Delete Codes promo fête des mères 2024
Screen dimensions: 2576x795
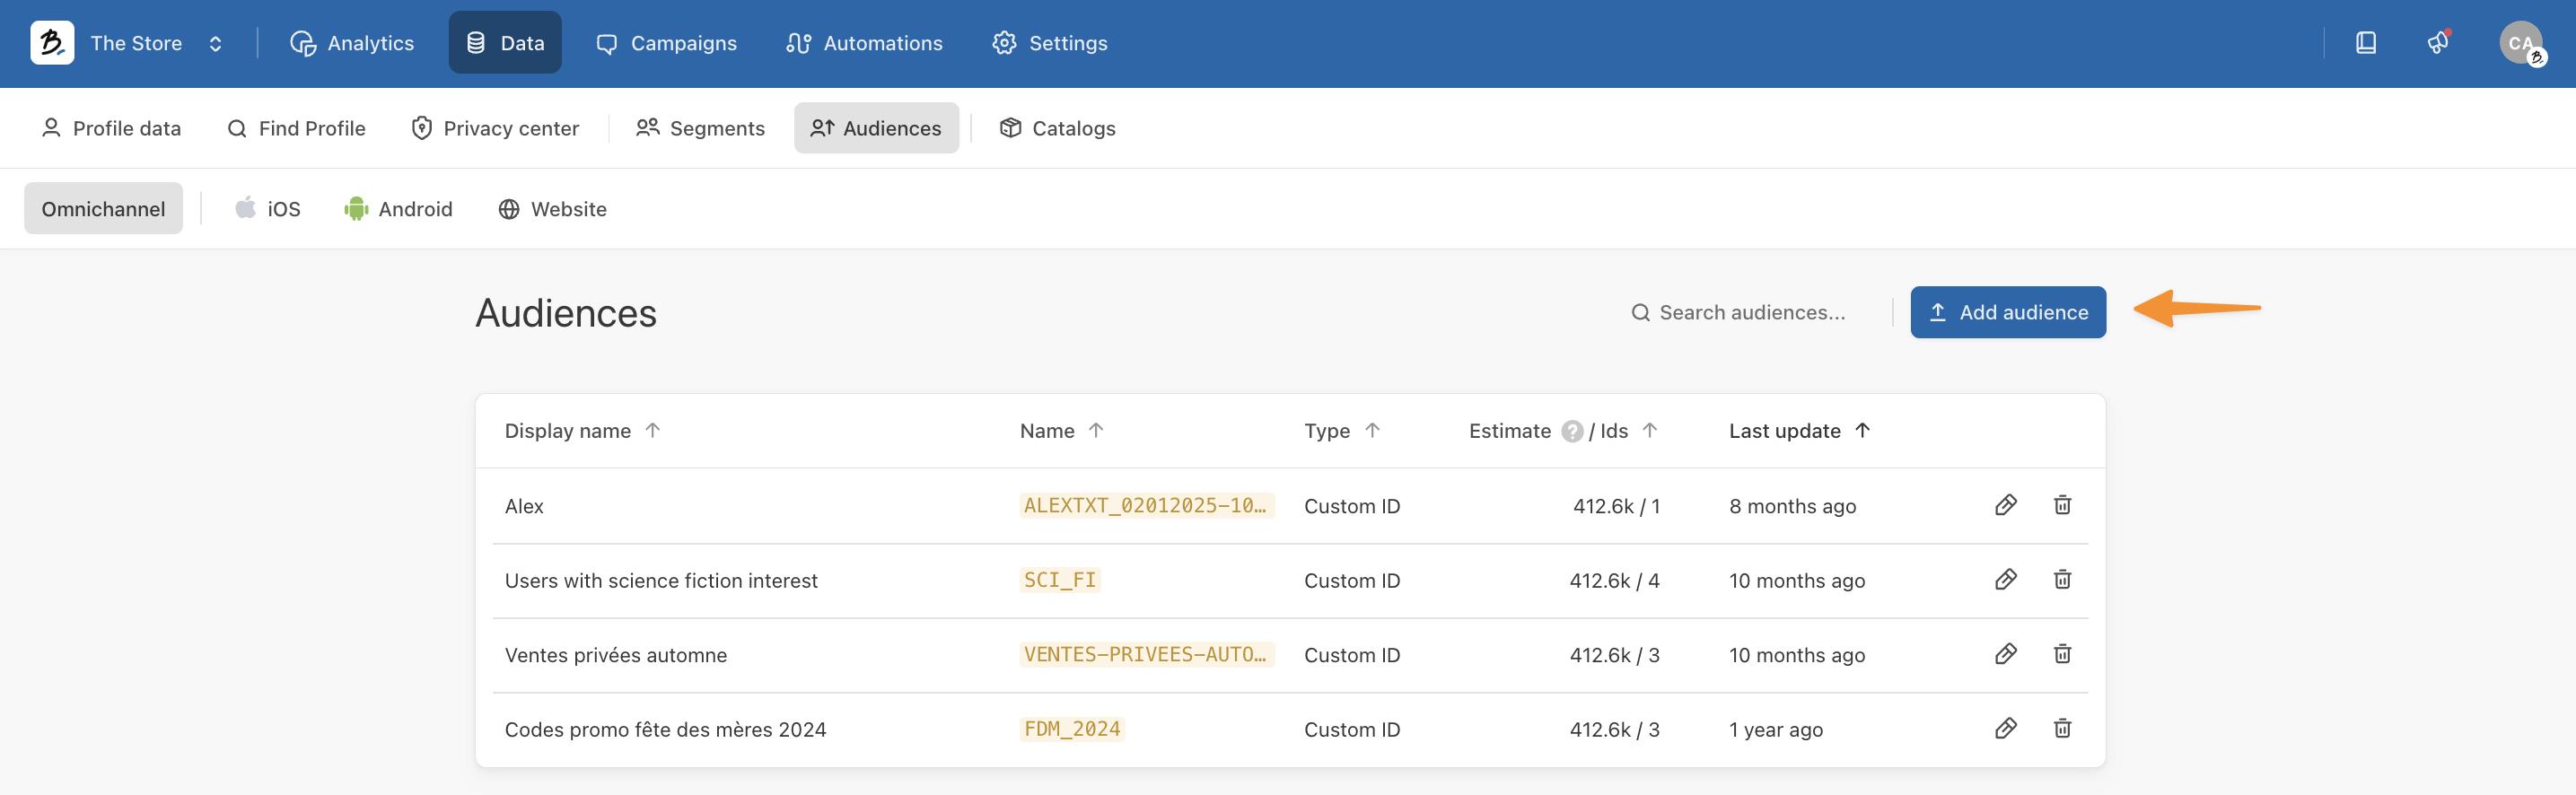point(2062,729)
